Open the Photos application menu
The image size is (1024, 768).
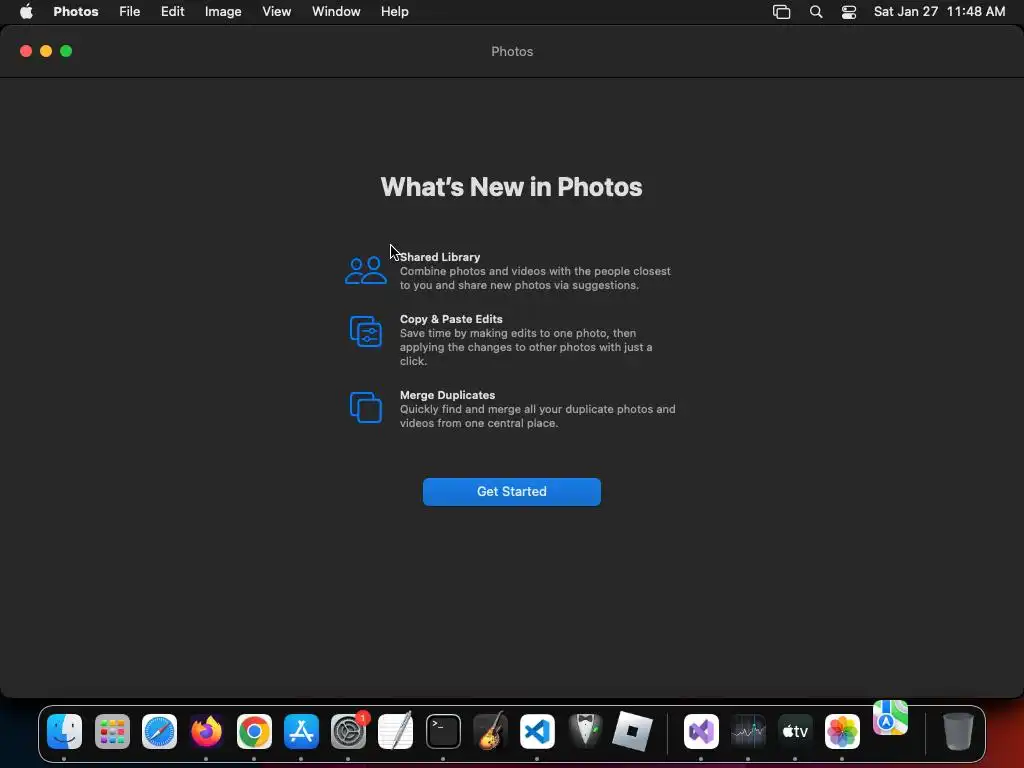[x=76, y=12]
